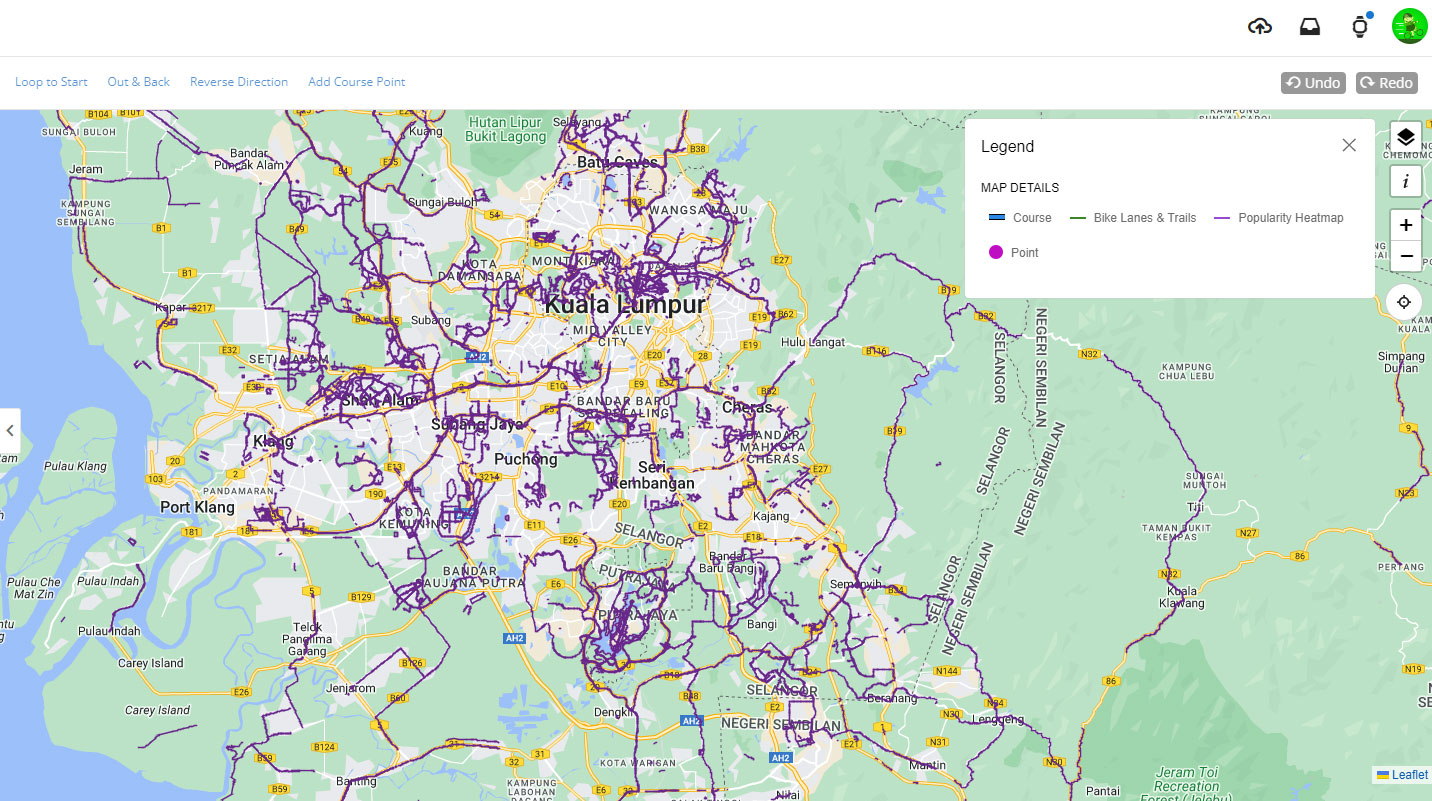The image size is (1432, 801).
Task: Click the cloud upload icon
Action: 1260,27
